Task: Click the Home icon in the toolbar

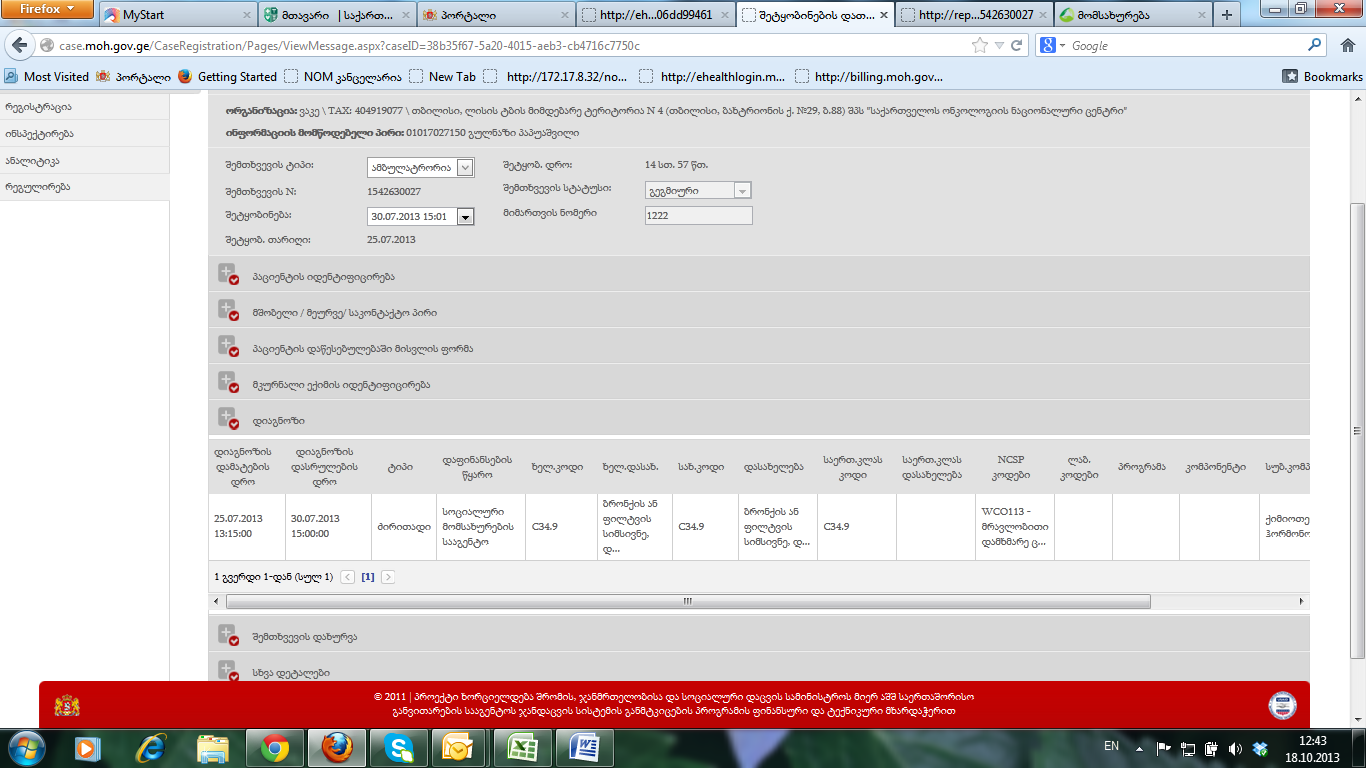Action: (x=1346, y=45)
